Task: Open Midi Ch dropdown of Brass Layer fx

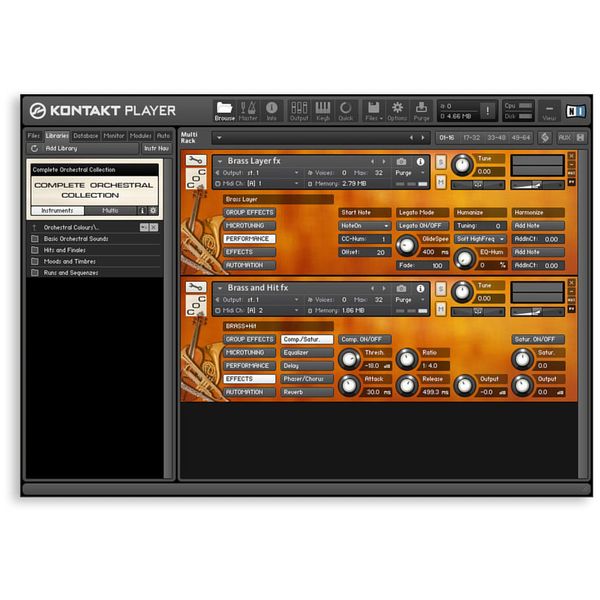Action: (x=296, y=184)
